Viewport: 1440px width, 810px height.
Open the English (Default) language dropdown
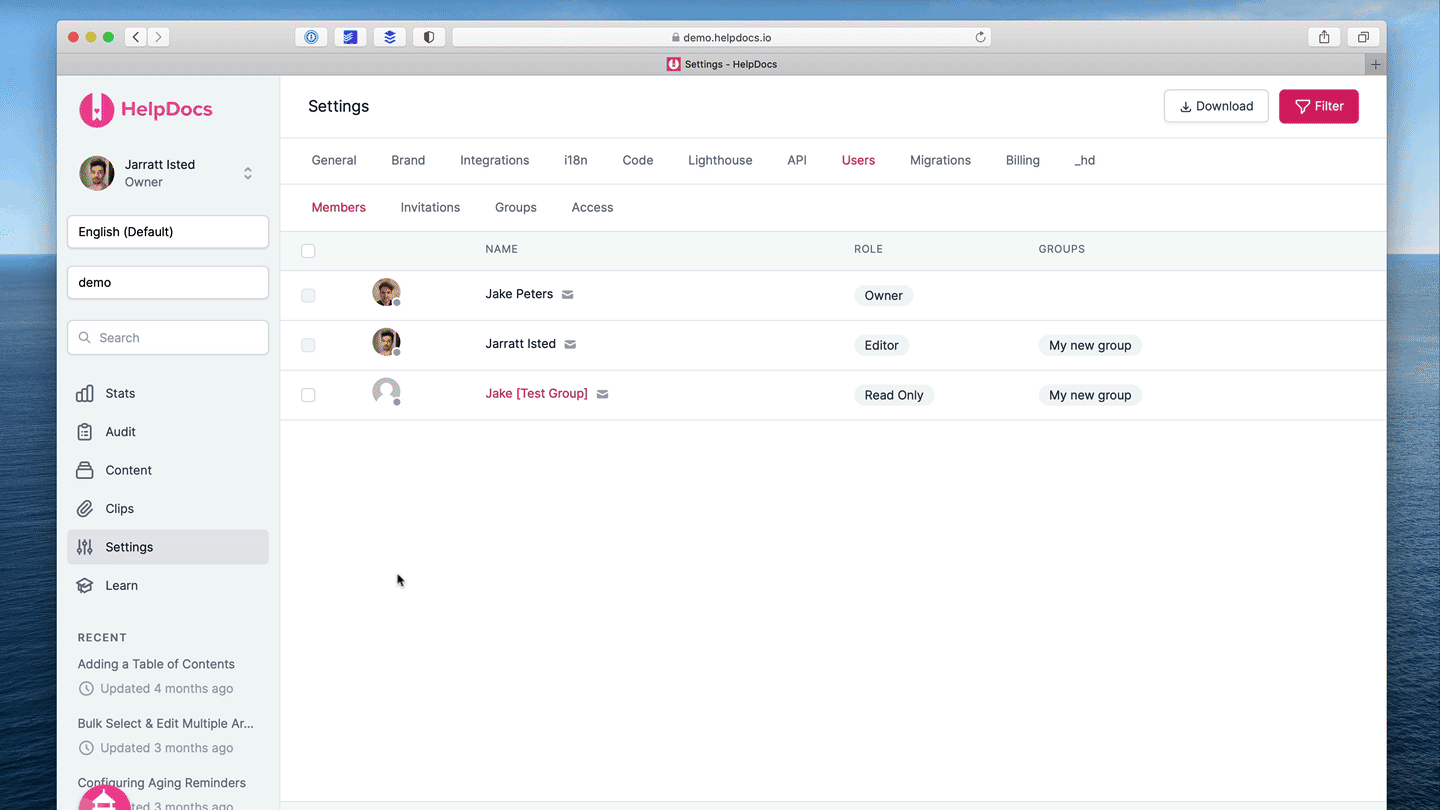(x=168, y=232)
